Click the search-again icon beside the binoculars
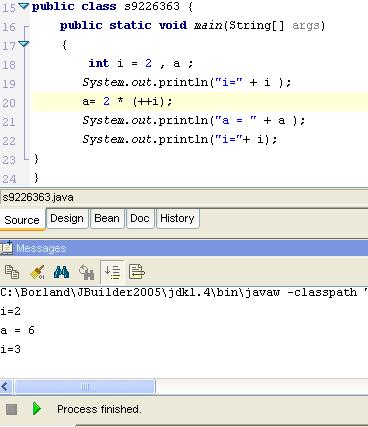Screen dimensions: 368x427 (87, 272)
